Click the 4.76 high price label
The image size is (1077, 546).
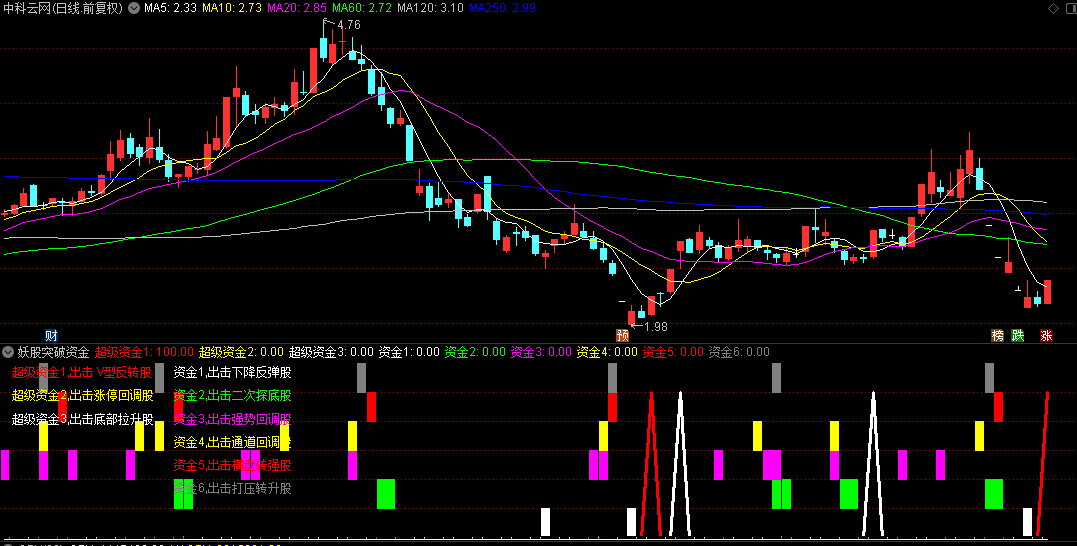coord(349,25)
